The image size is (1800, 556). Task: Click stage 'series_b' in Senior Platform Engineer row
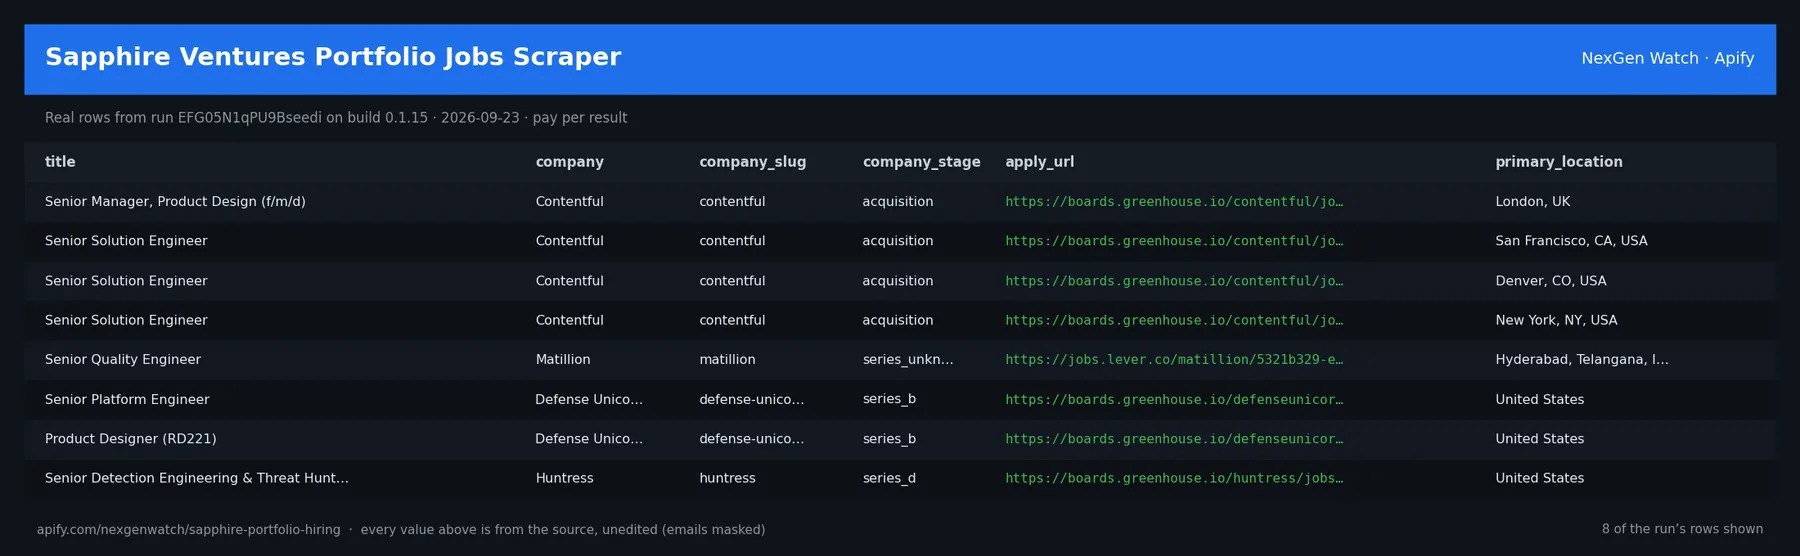tap(889, 399)
